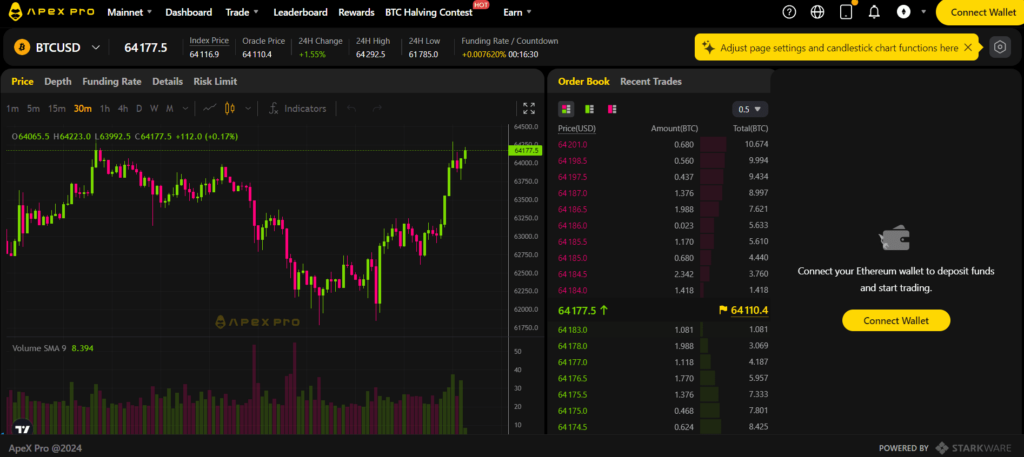Click the Volume SMA 9 indicator label
The width and height of the screenshot is (1024, 457).
pos(39,348)
